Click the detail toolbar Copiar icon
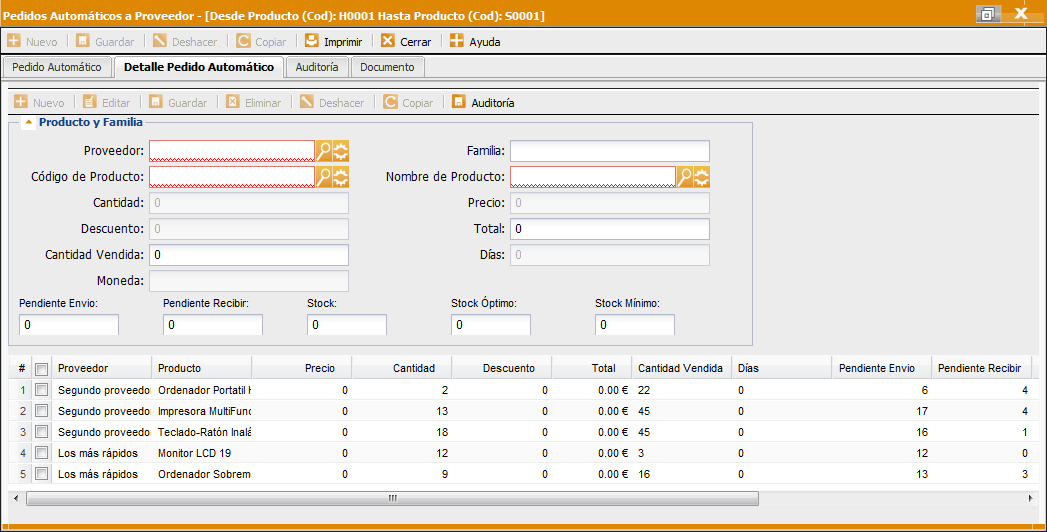The image size is (1047, 532). pyautogui.click(x=390, y=101)
